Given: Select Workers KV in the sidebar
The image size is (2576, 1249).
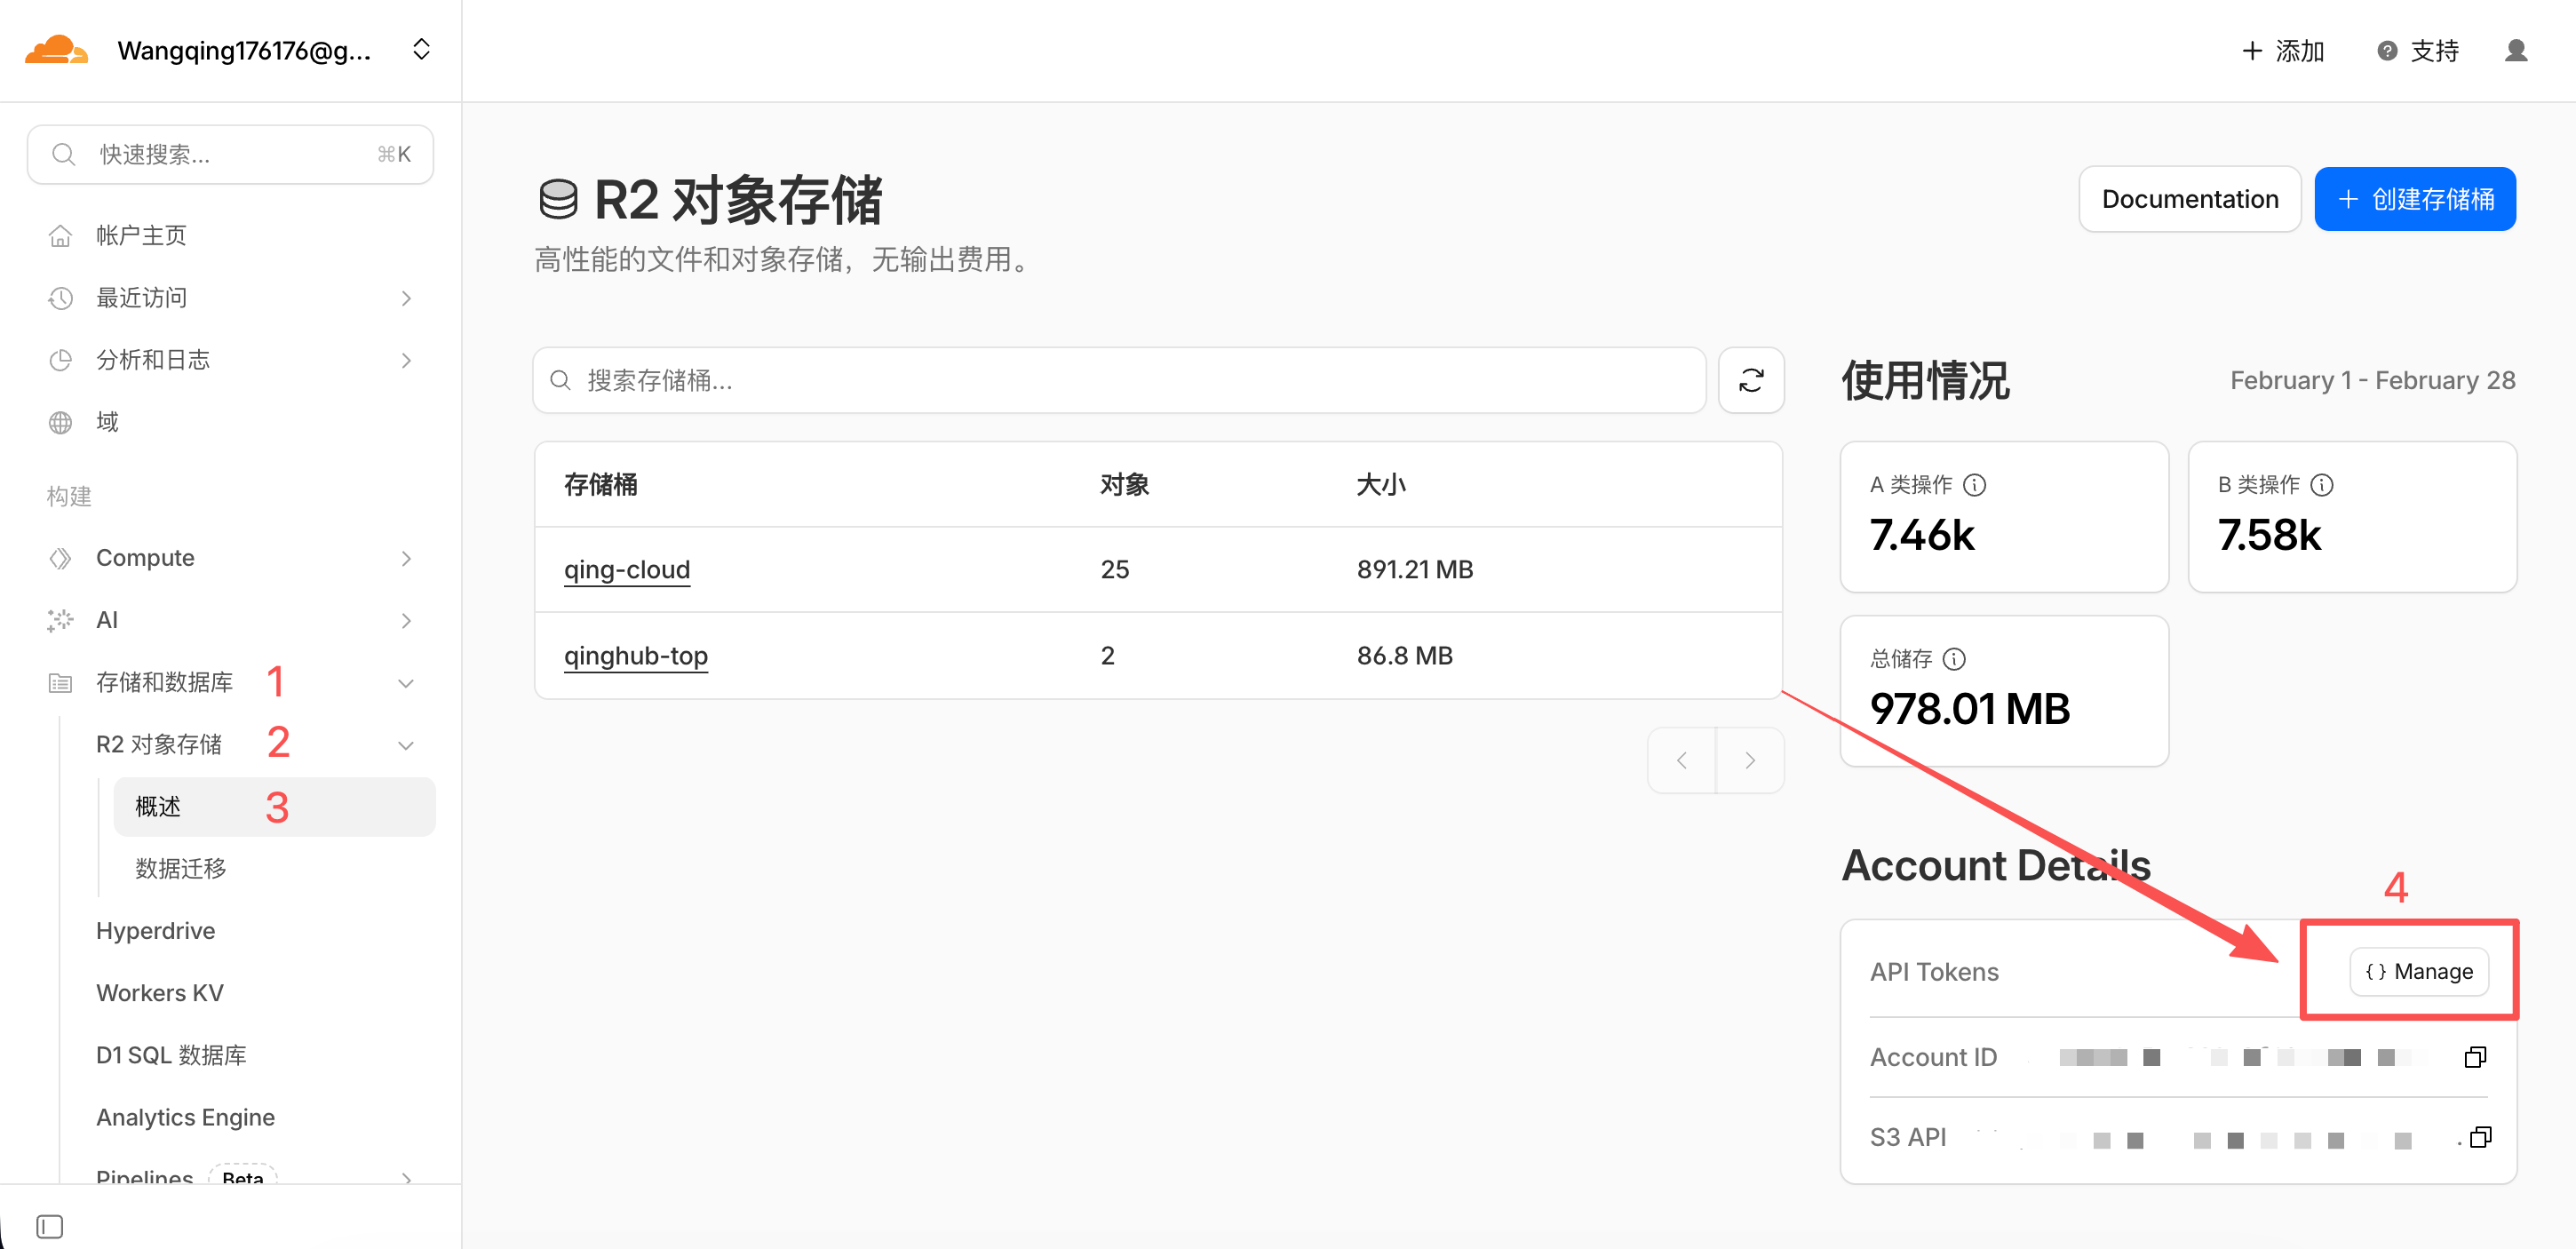Looking at the screenshot, I should (x=160, y=992).
